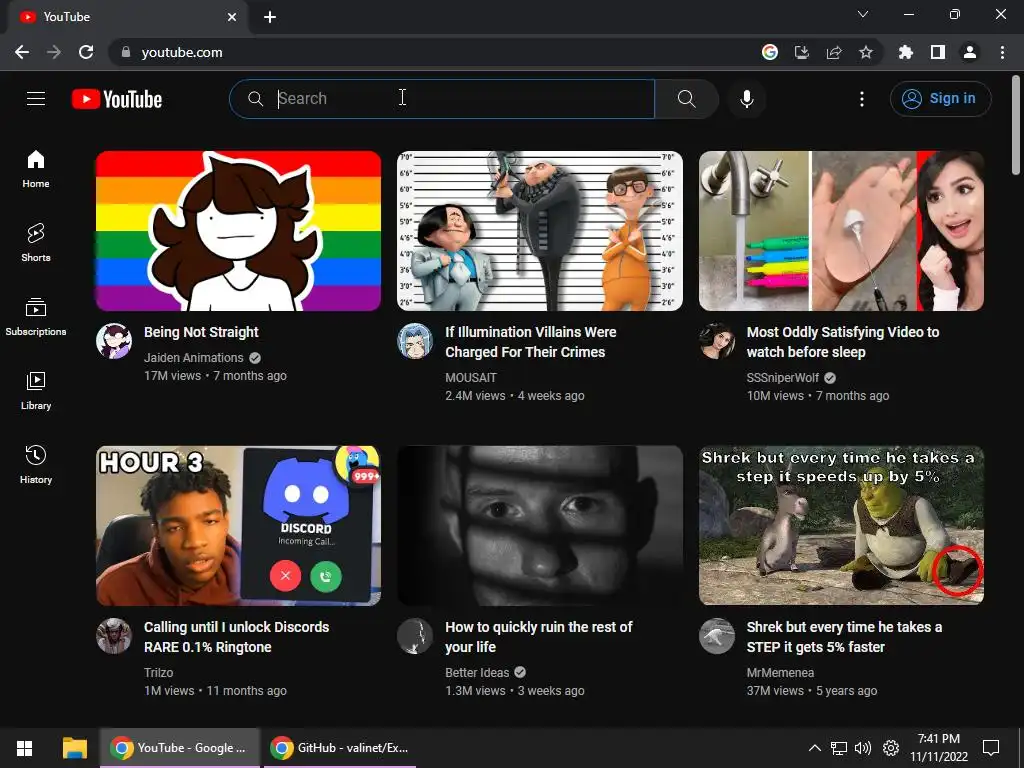Open Jaiden Animations channel name
Screen dimensions: 1024x768
[193, 358]
